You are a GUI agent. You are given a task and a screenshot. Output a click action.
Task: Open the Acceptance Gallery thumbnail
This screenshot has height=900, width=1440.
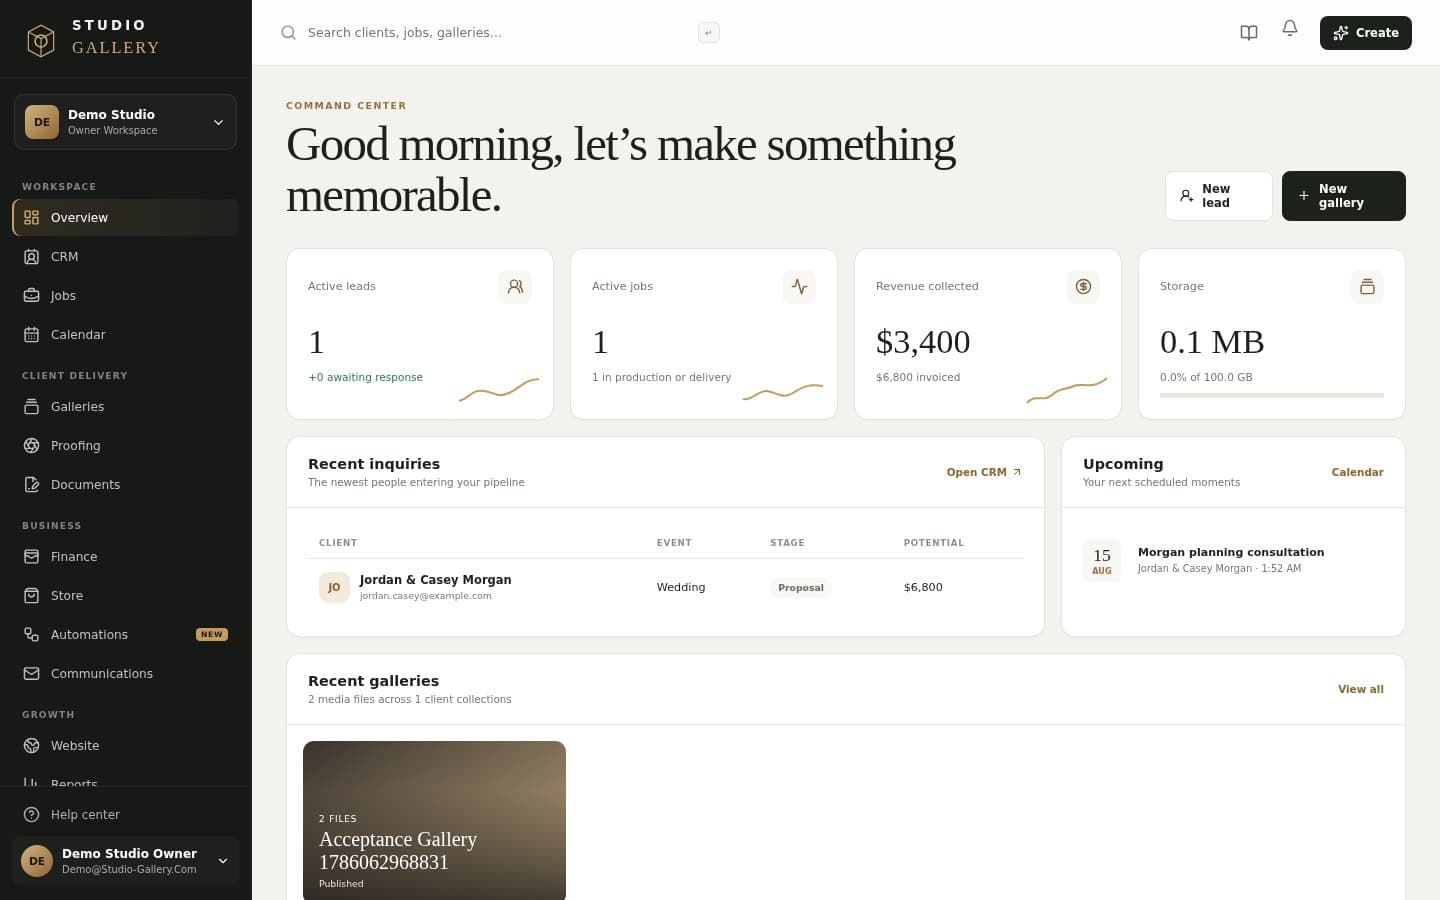pos(434,820)
